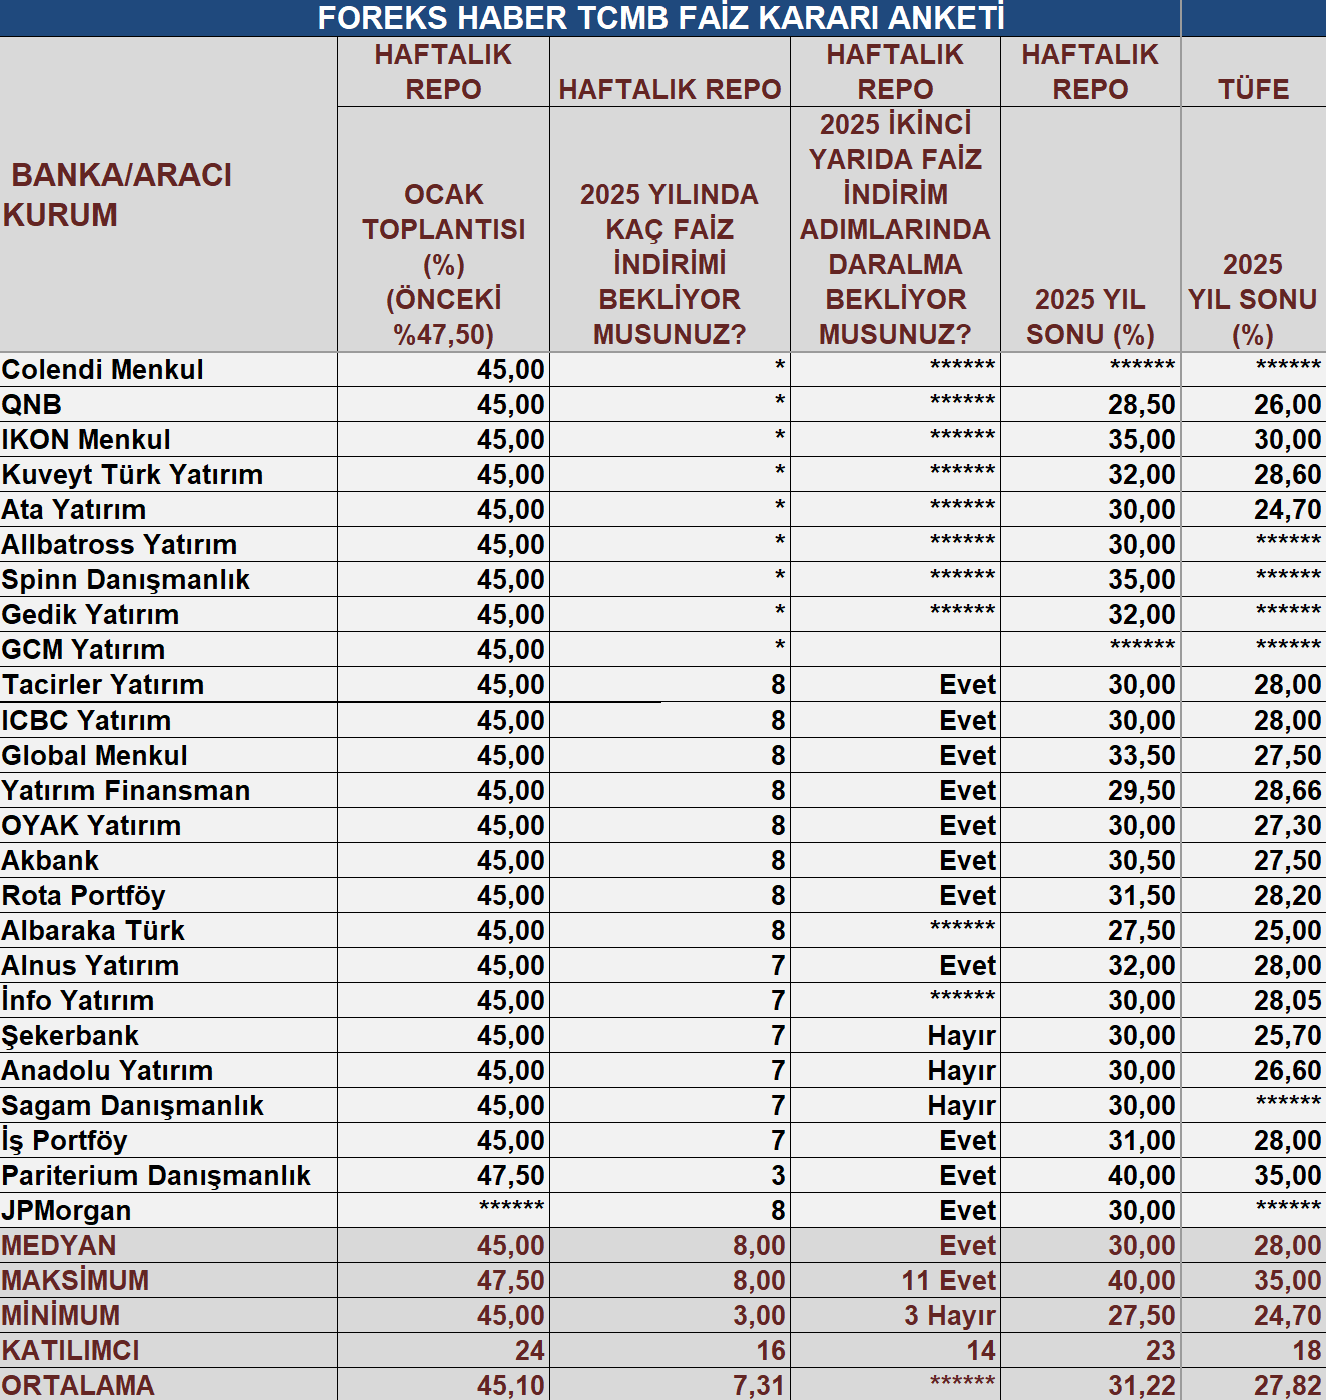Click the QNB institution name cell
The height and width of the screenshot is (1400, 1326).
tap(32, 405)
